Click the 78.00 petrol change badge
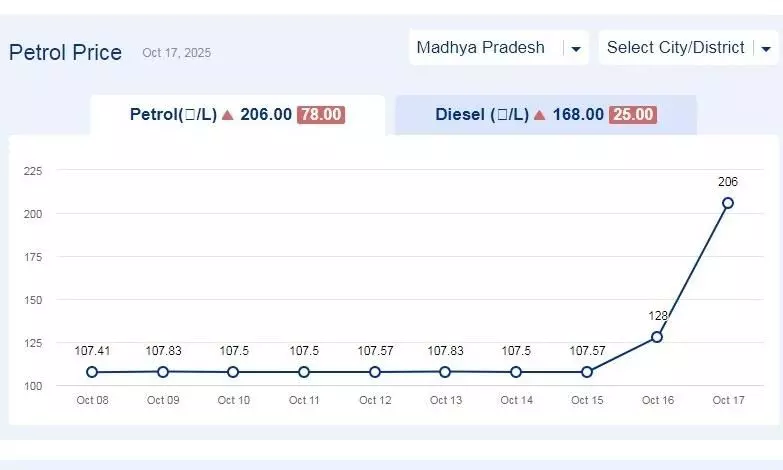This screenshot has height=470, width=783. (321, 115)
